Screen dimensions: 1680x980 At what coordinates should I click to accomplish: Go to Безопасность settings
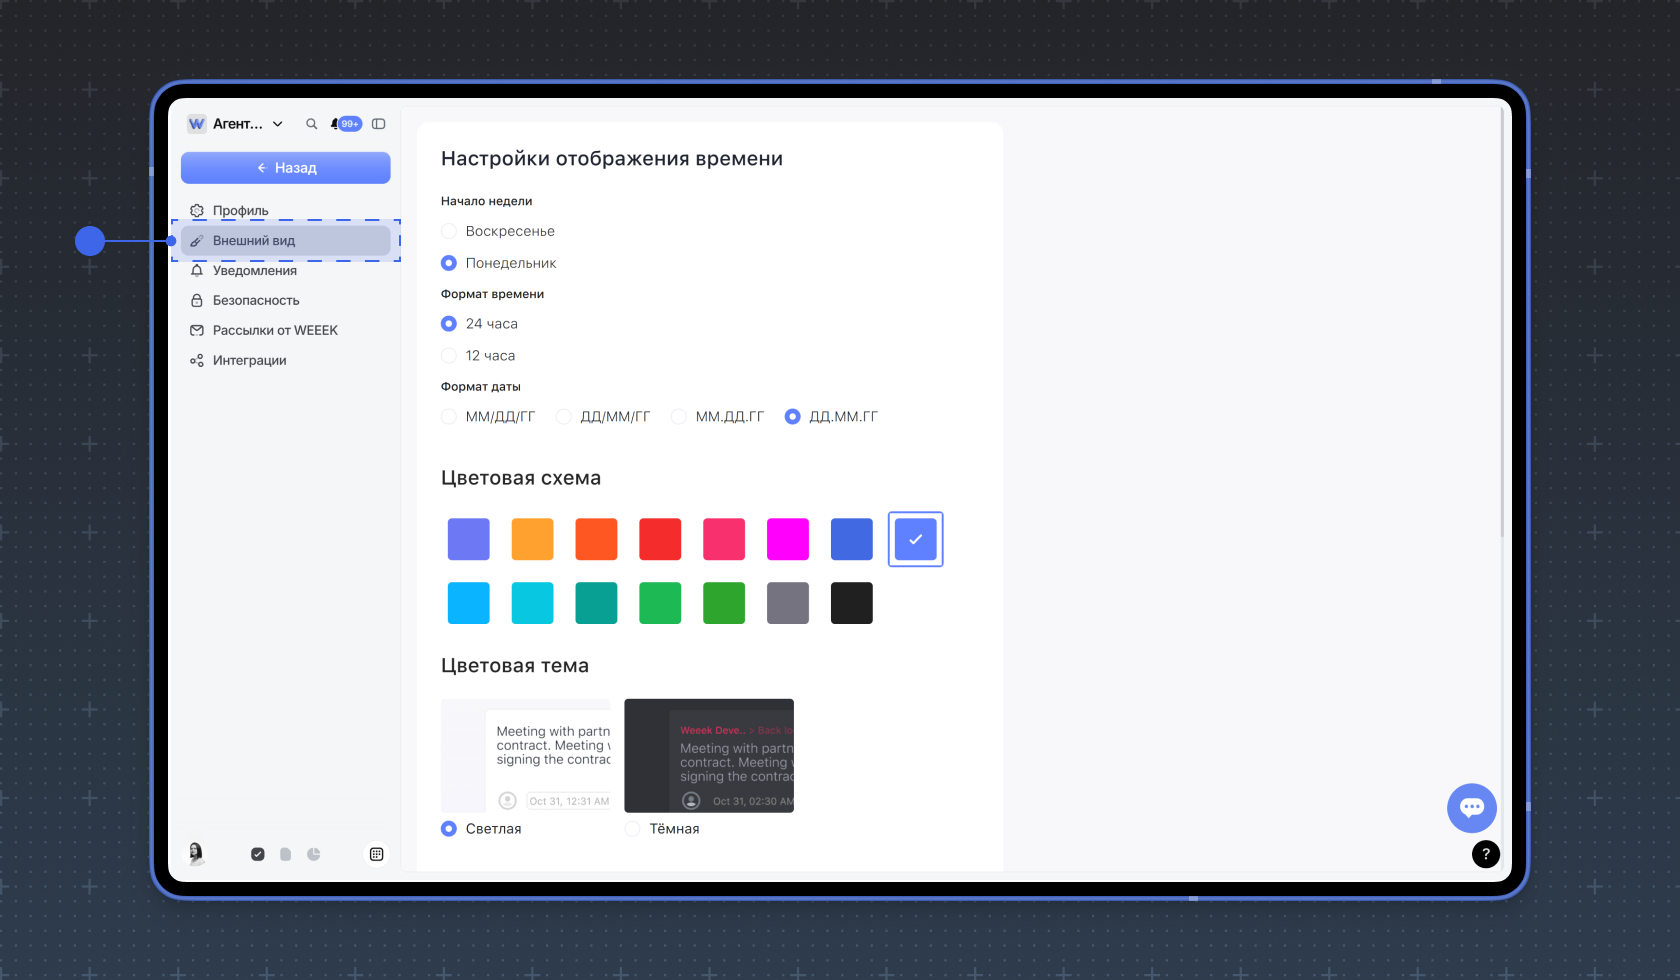click(x=255, y=301)
